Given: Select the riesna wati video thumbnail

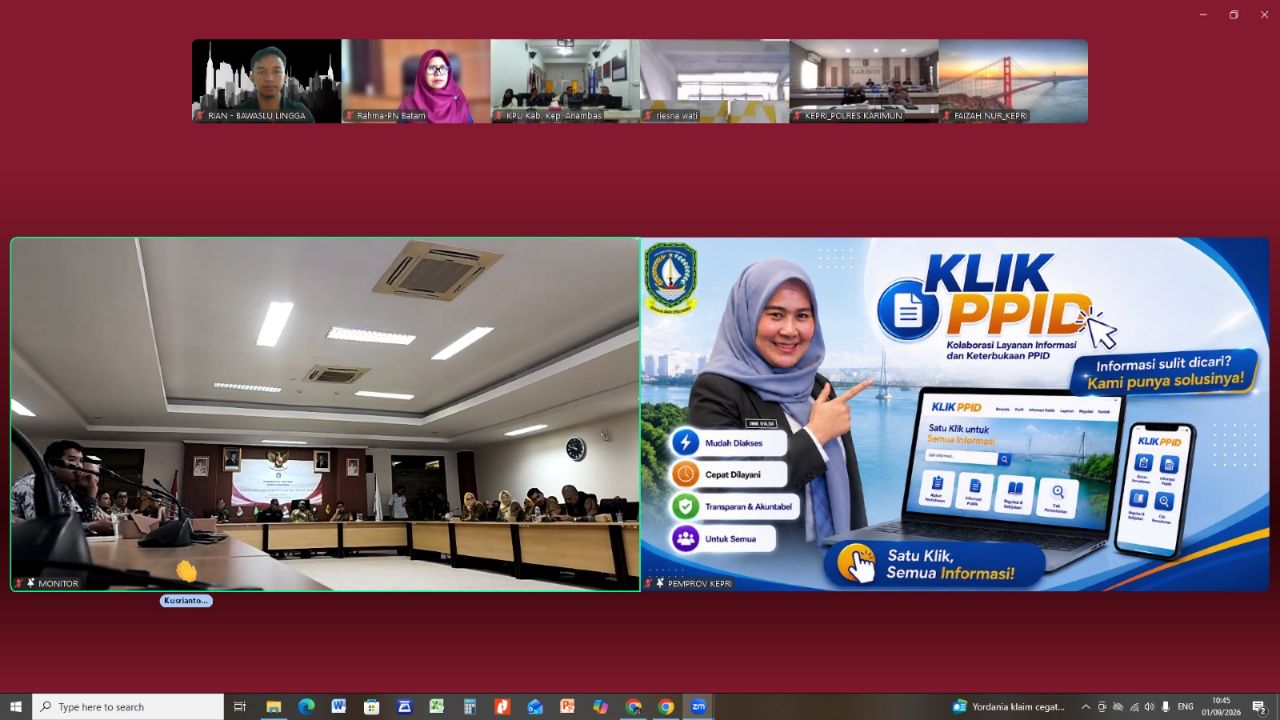Looking at the screenshot, I should (714, 81).
